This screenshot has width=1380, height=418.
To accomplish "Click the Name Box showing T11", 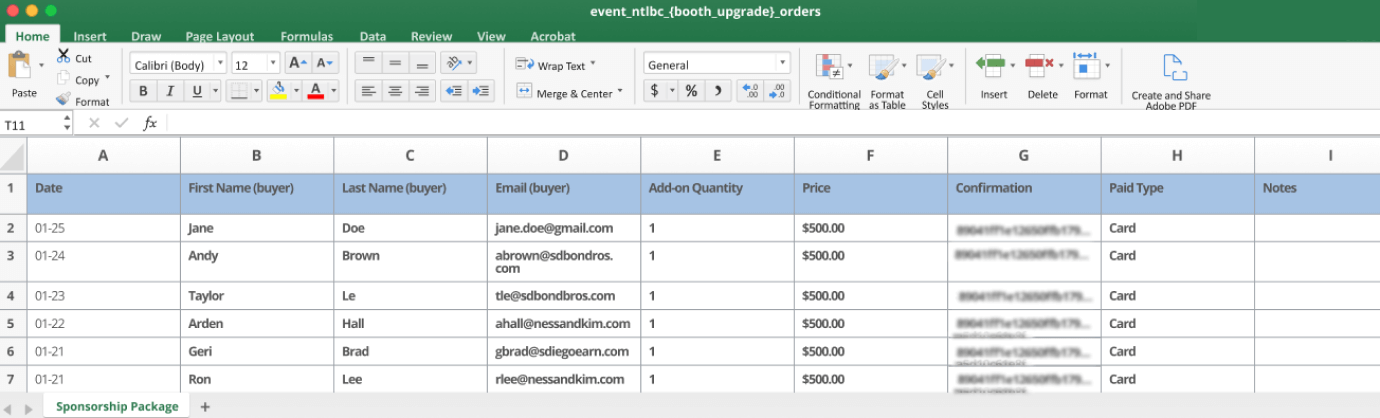I will tap(32, 124).
